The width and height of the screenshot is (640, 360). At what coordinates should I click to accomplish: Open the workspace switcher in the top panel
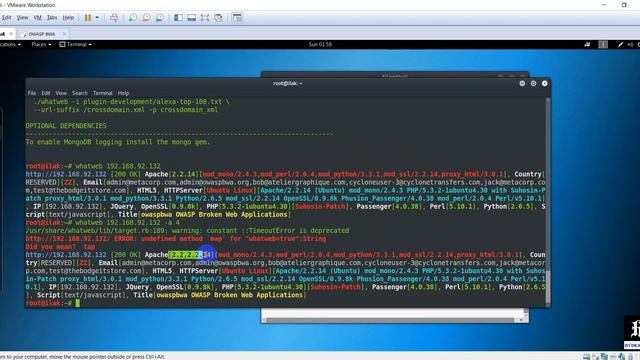pyautogui.click(x=603, y=44)
